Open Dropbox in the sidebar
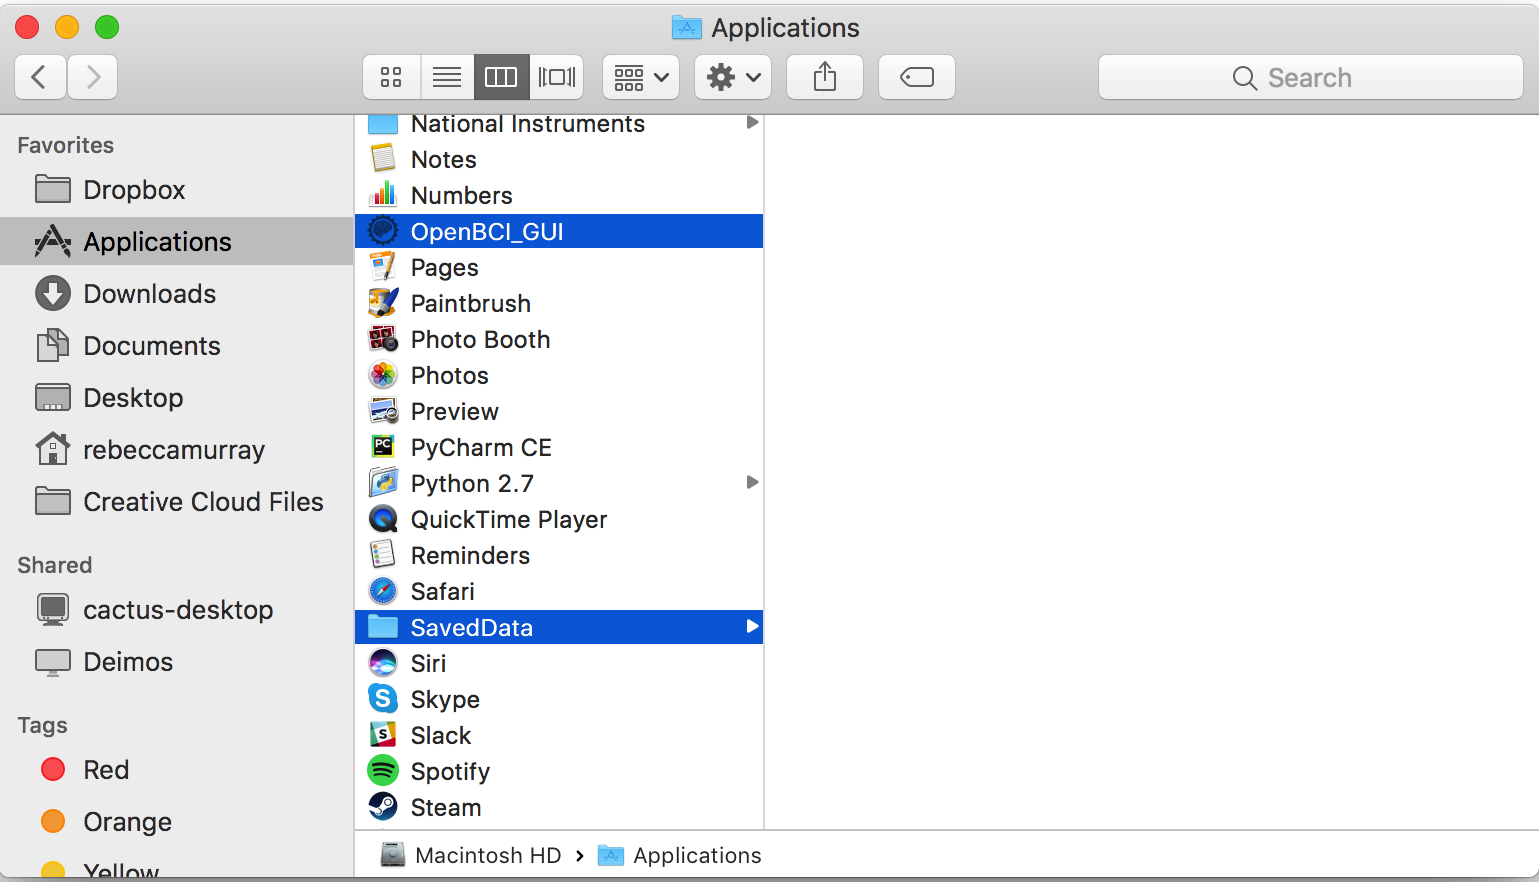The image size is (1539, 882). (x=177, y=189)
